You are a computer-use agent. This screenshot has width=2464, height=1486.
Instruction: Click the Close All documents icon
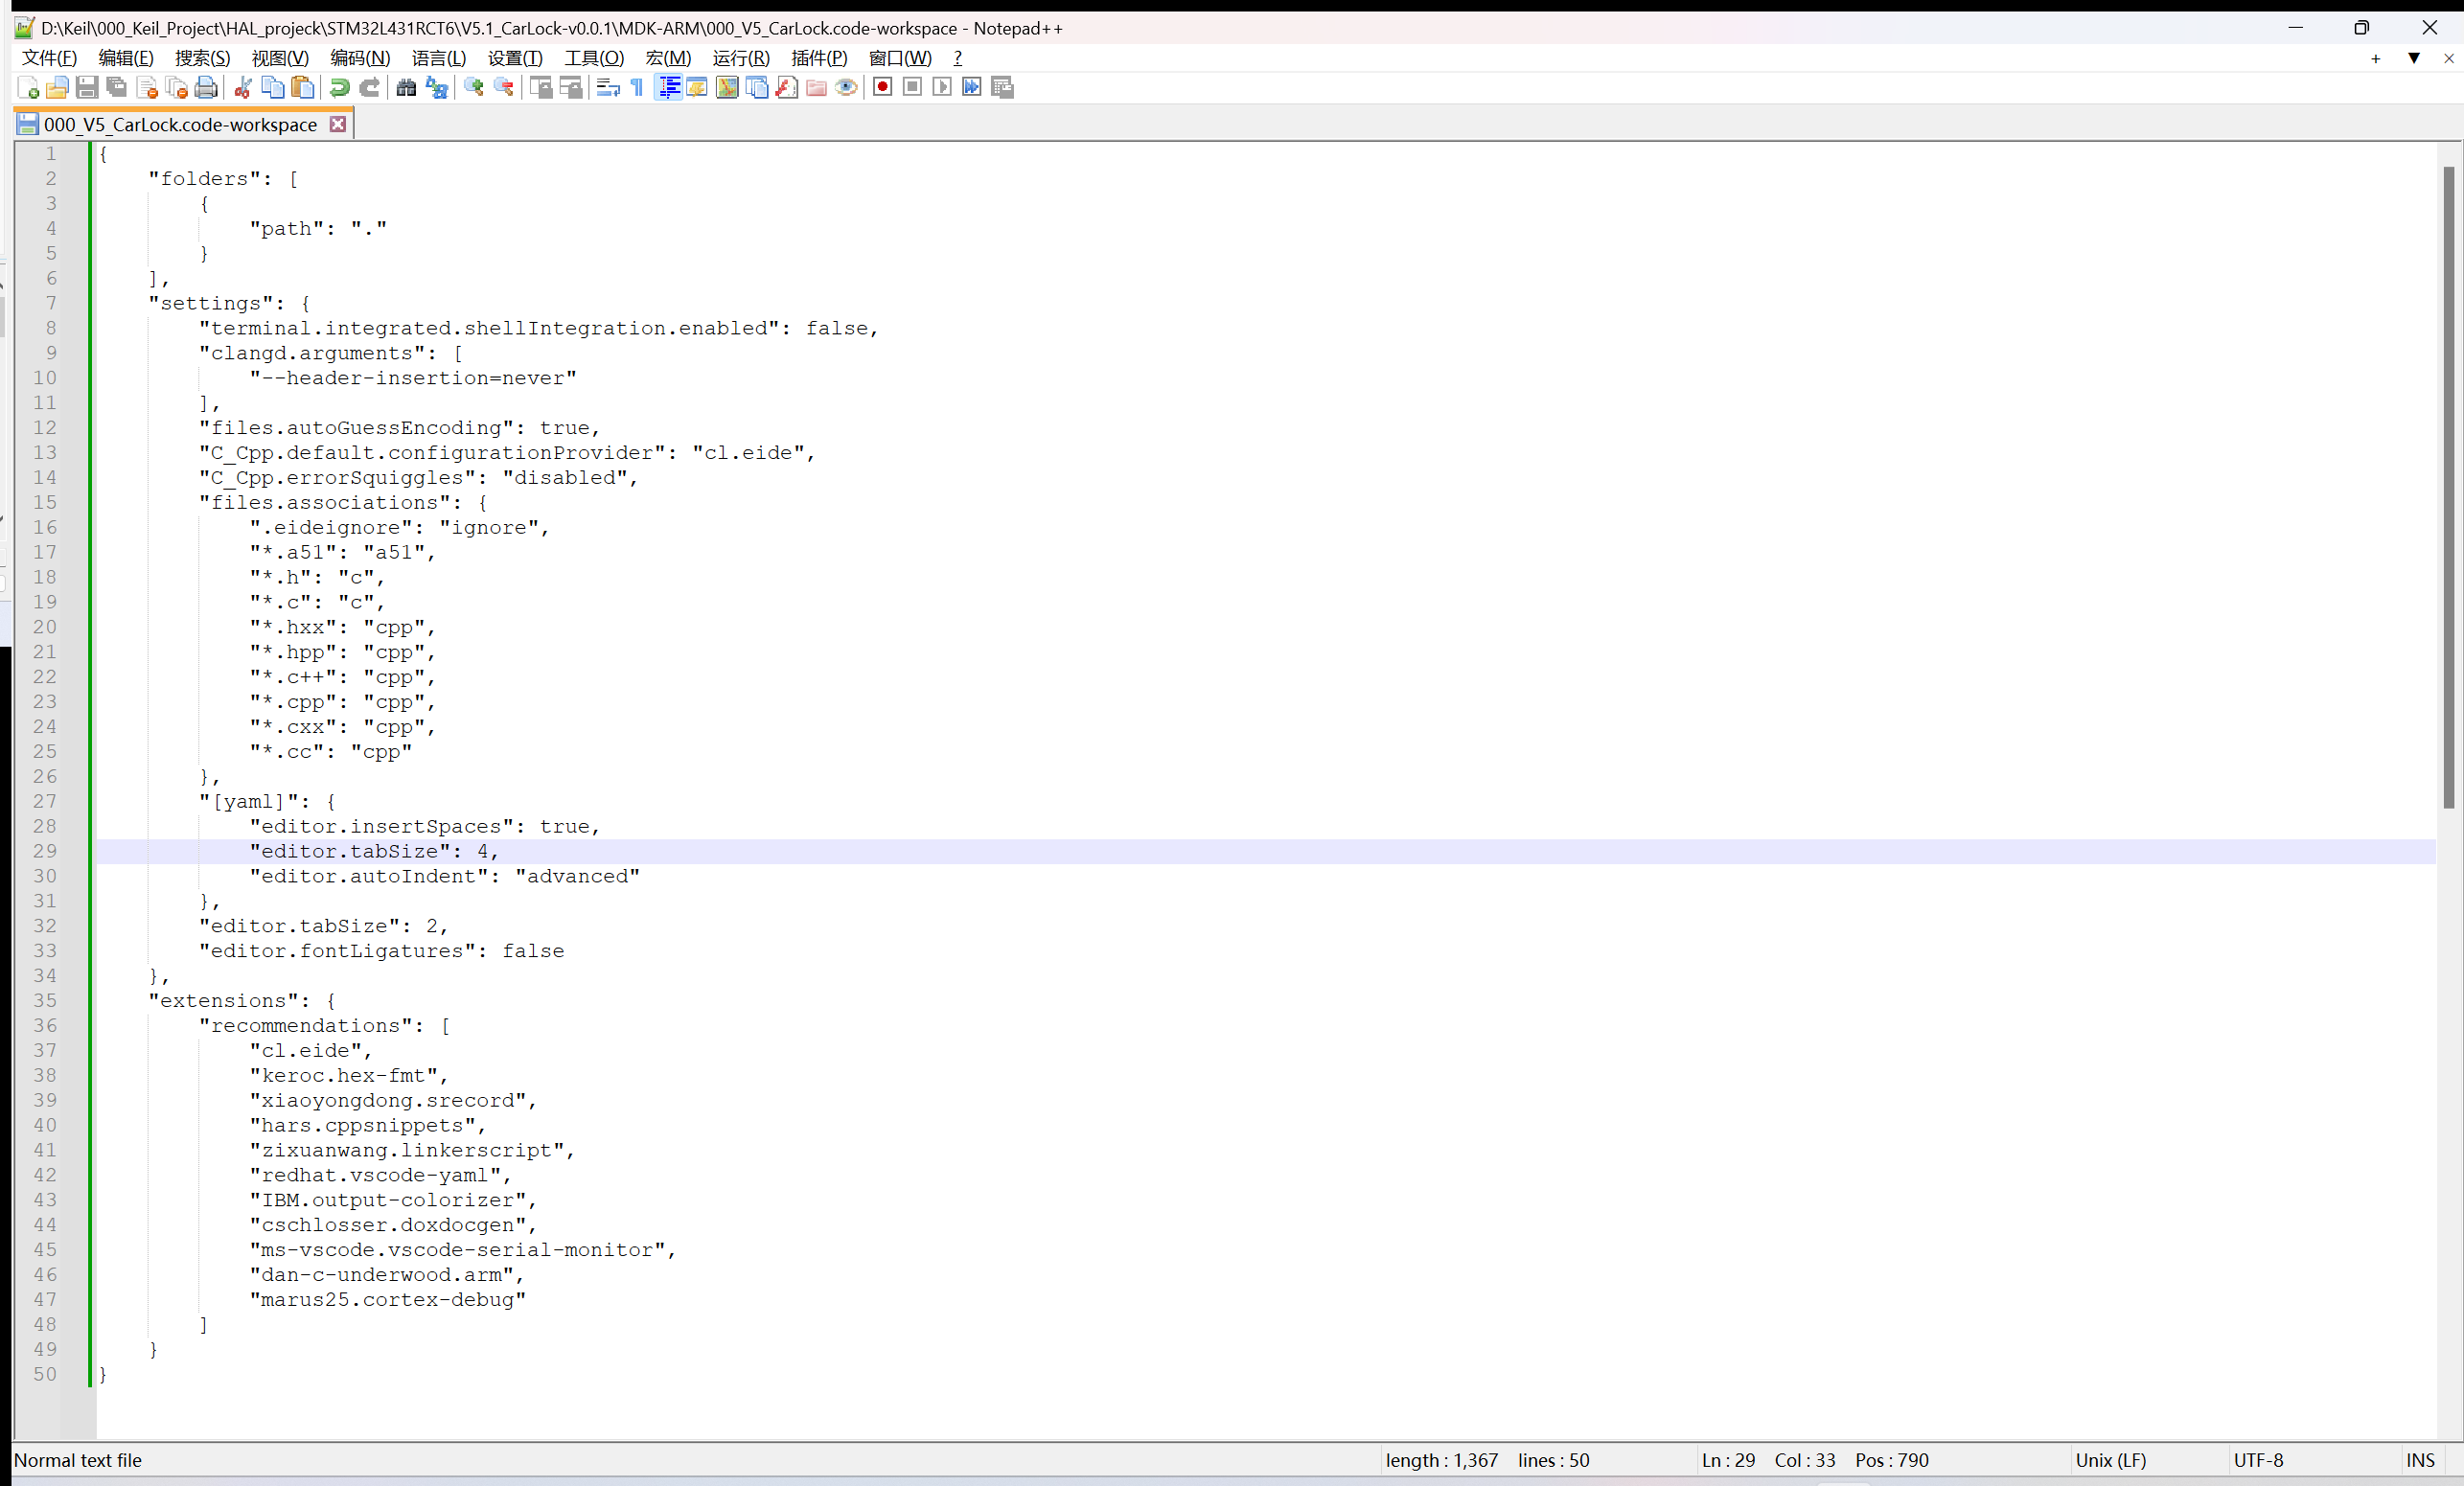coord(177,88)
